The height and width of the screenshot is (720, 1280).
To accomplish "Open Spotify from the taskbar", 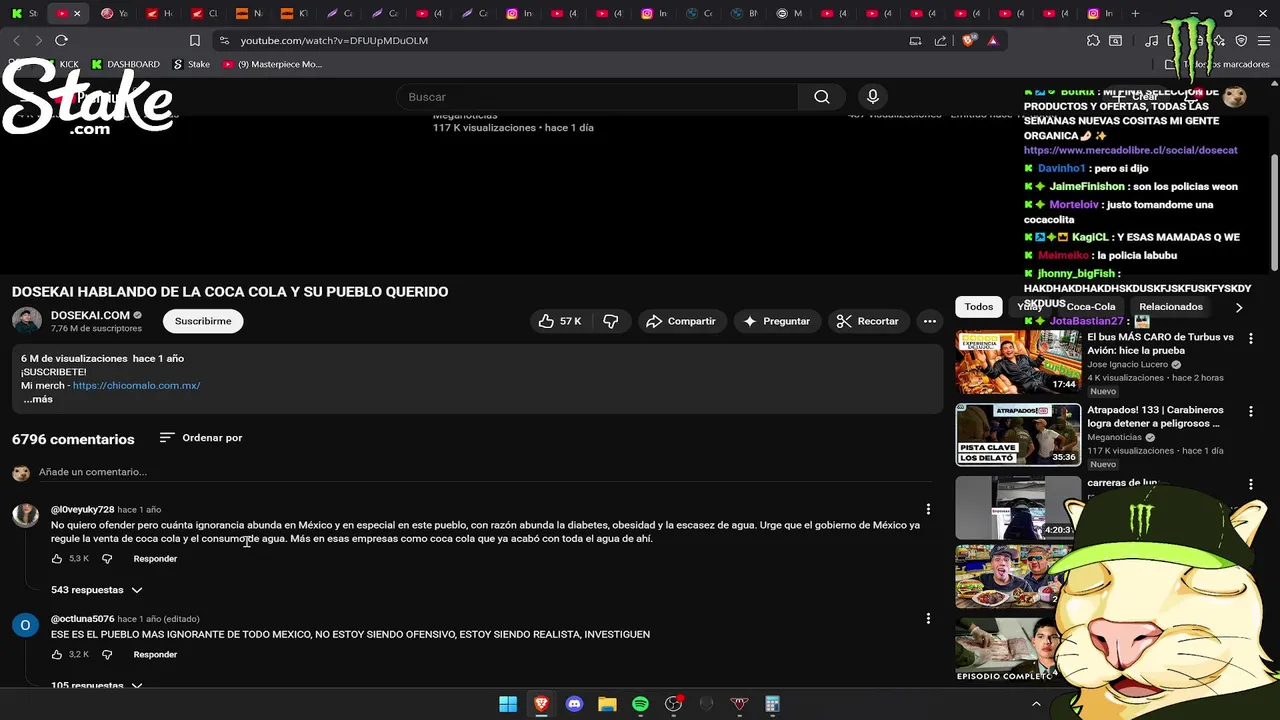I will (640, 704).
